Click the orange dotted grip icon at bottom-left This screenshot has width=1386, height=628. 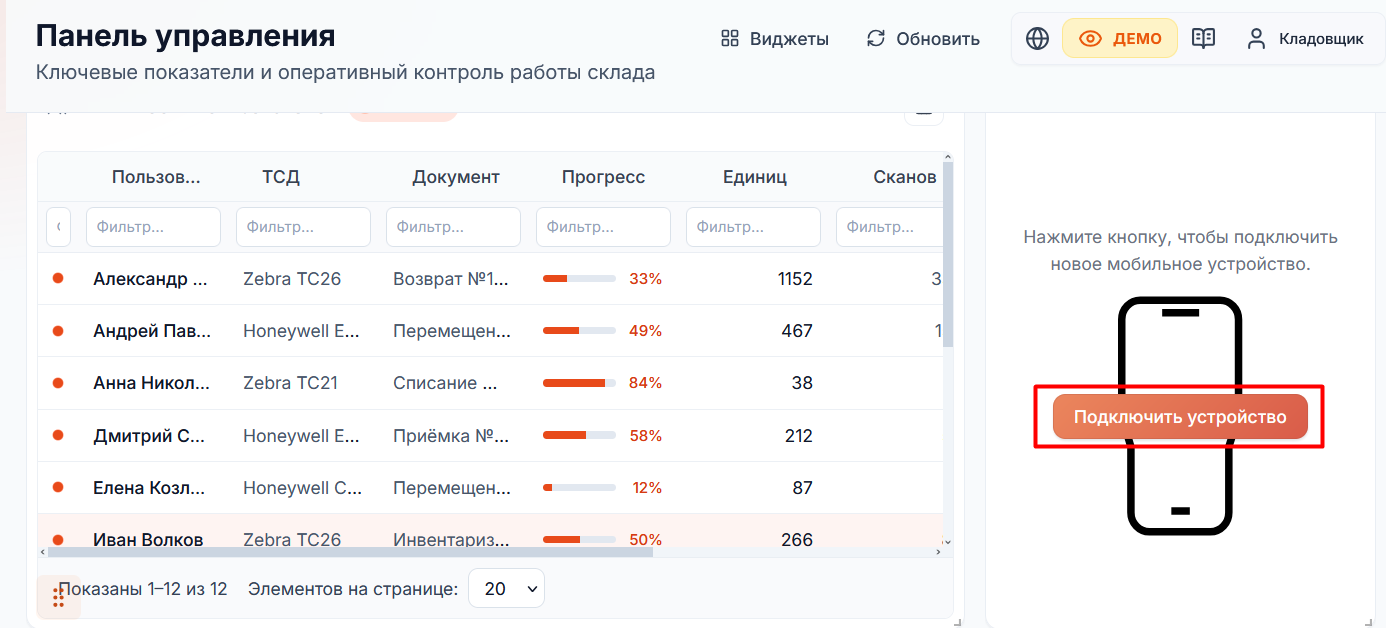click(58, 597)
